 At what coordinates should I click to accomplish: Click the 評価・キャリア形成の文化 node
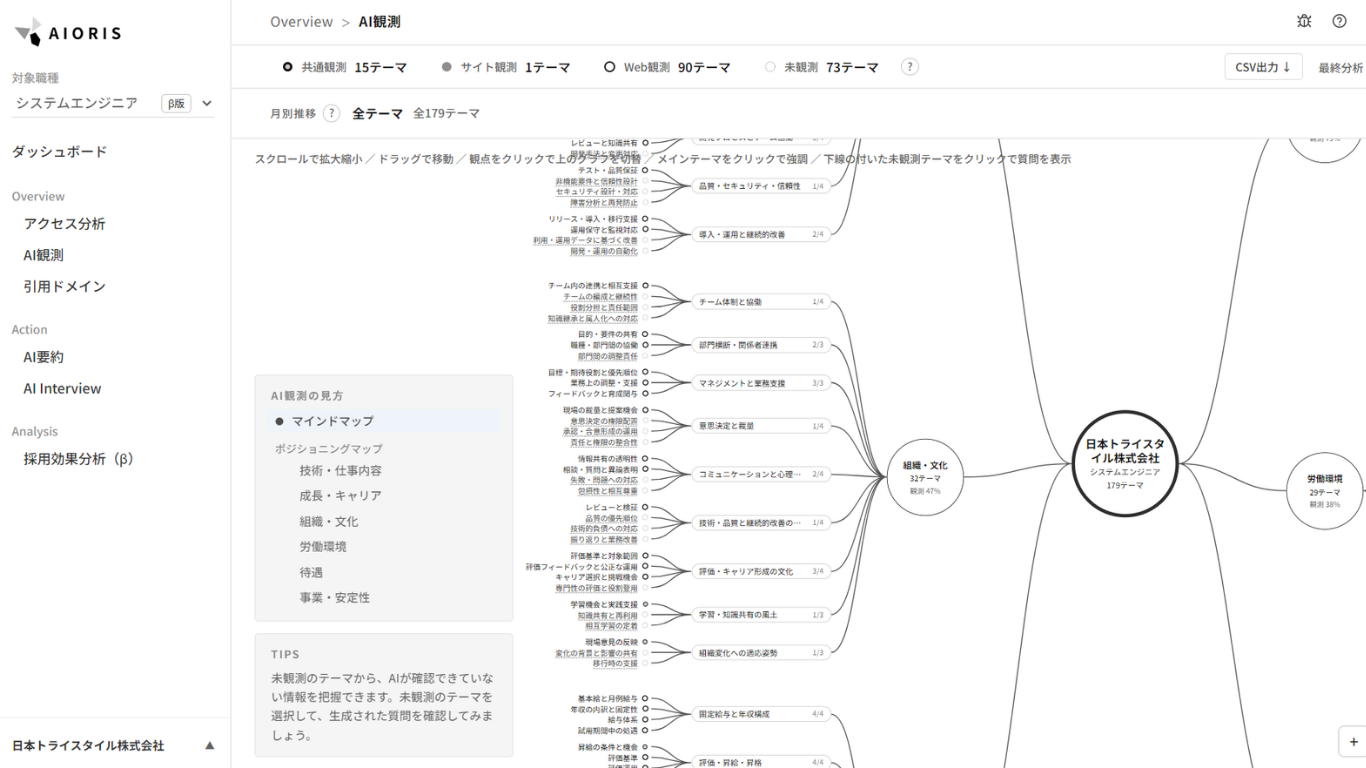point(761,571)
